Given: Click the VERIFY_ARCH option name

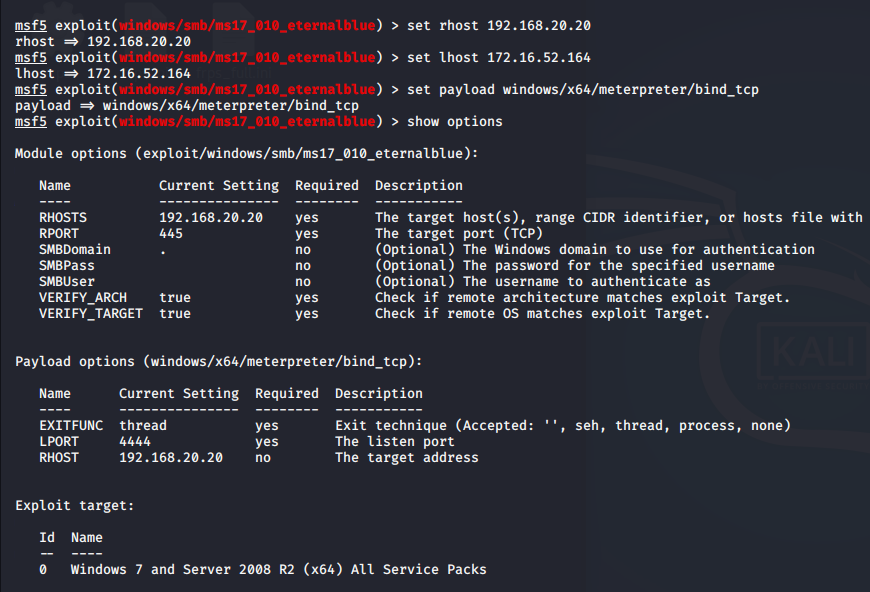Looking at the screenshot, I should (83, 298).
